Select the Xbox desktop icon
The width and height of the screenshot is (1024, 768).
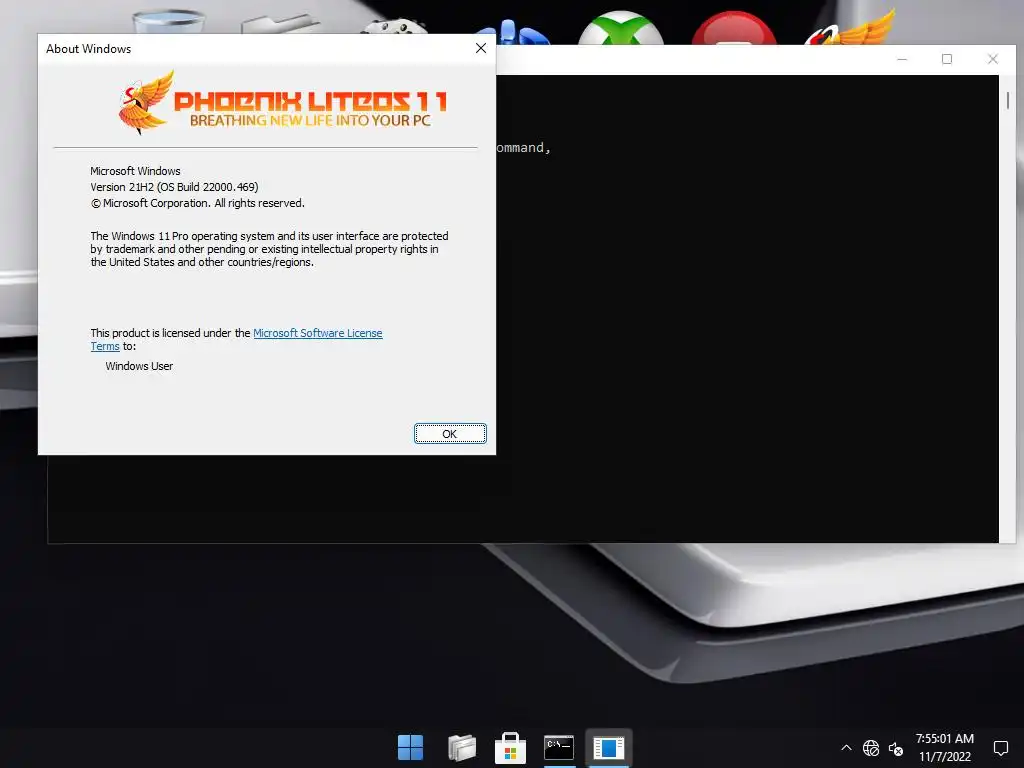620,29
